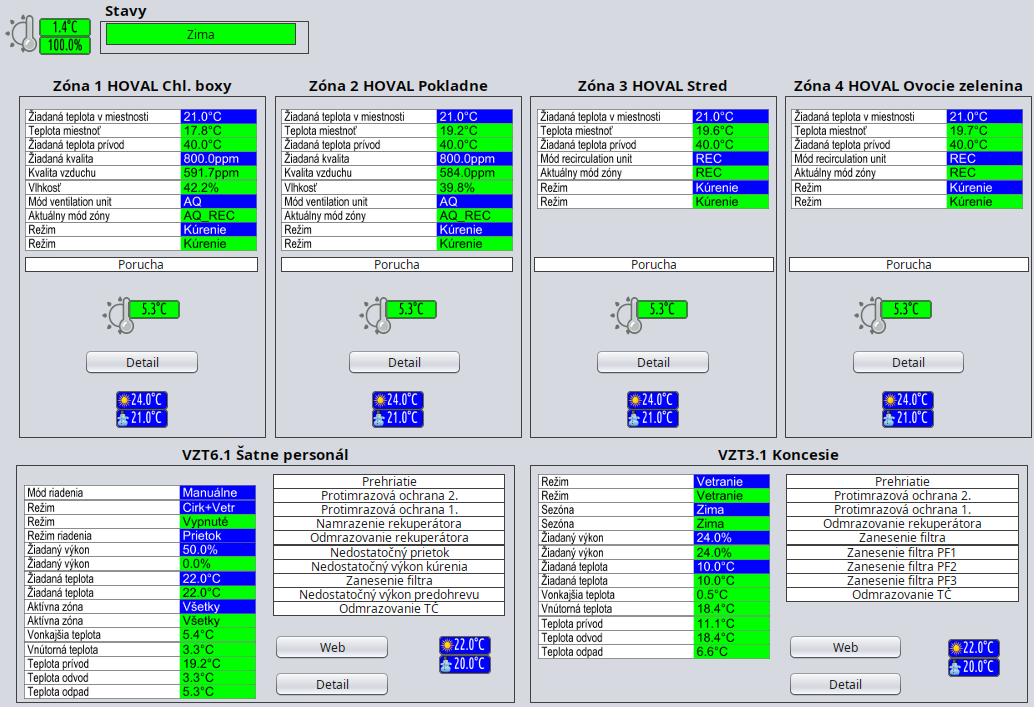1034x707 pixels.
Task: Select the sun 24.0°C setpoint in Zóna 1
Action: tap(142, 400)
